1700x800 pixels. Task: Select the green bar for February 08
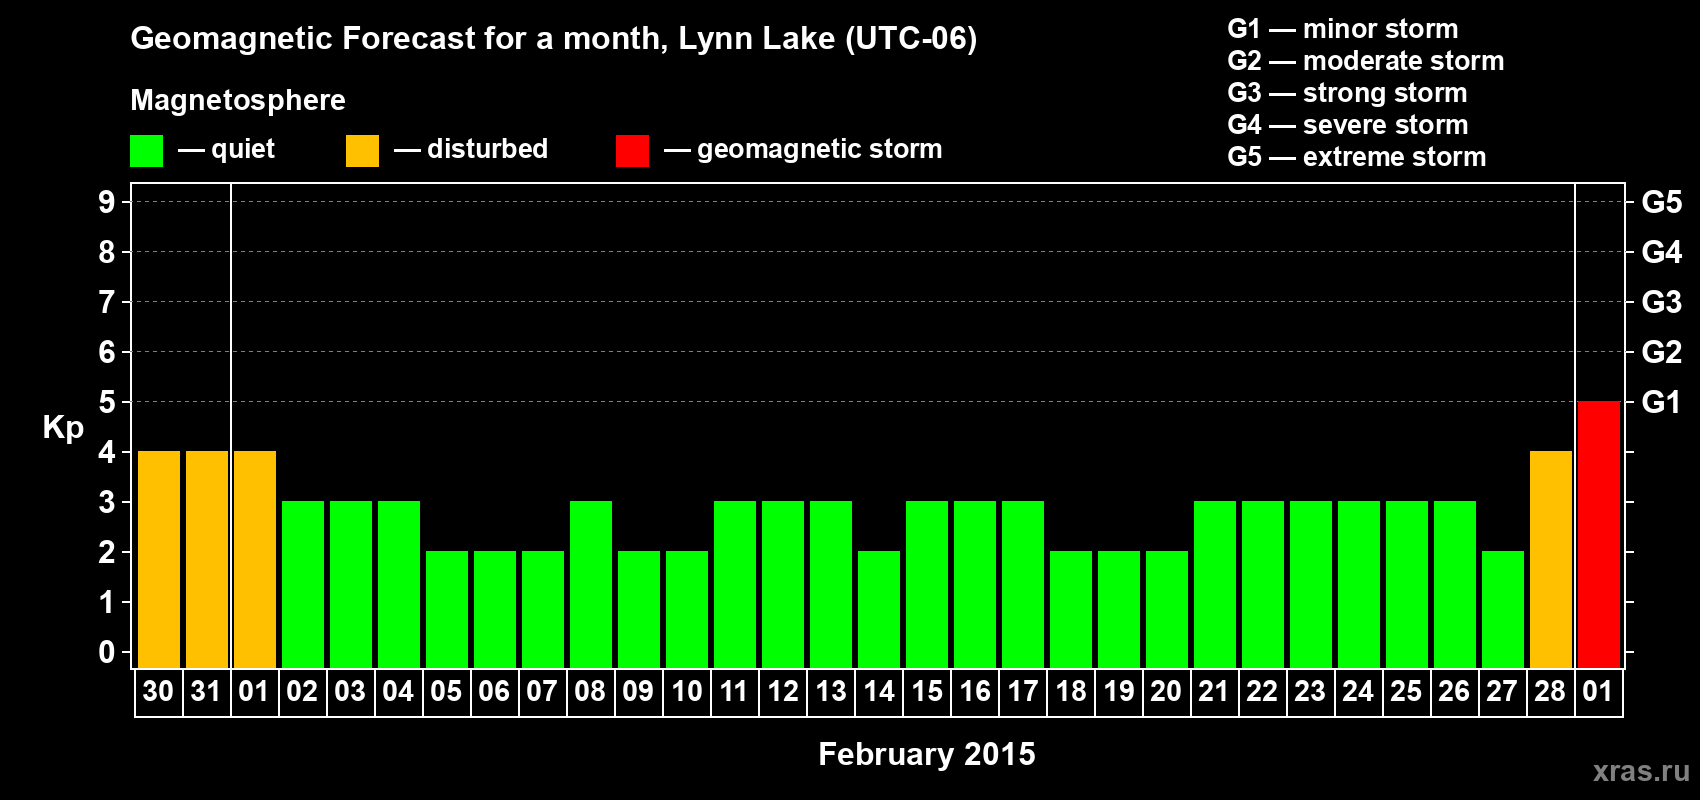coord(591,584)
